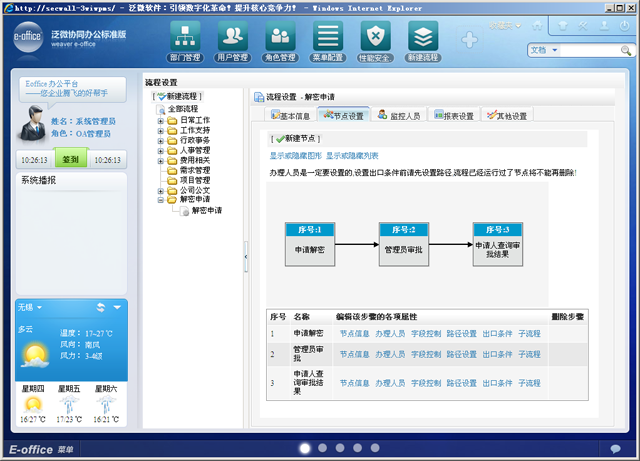Open the 文档 search type dropdown

[555, 49]
